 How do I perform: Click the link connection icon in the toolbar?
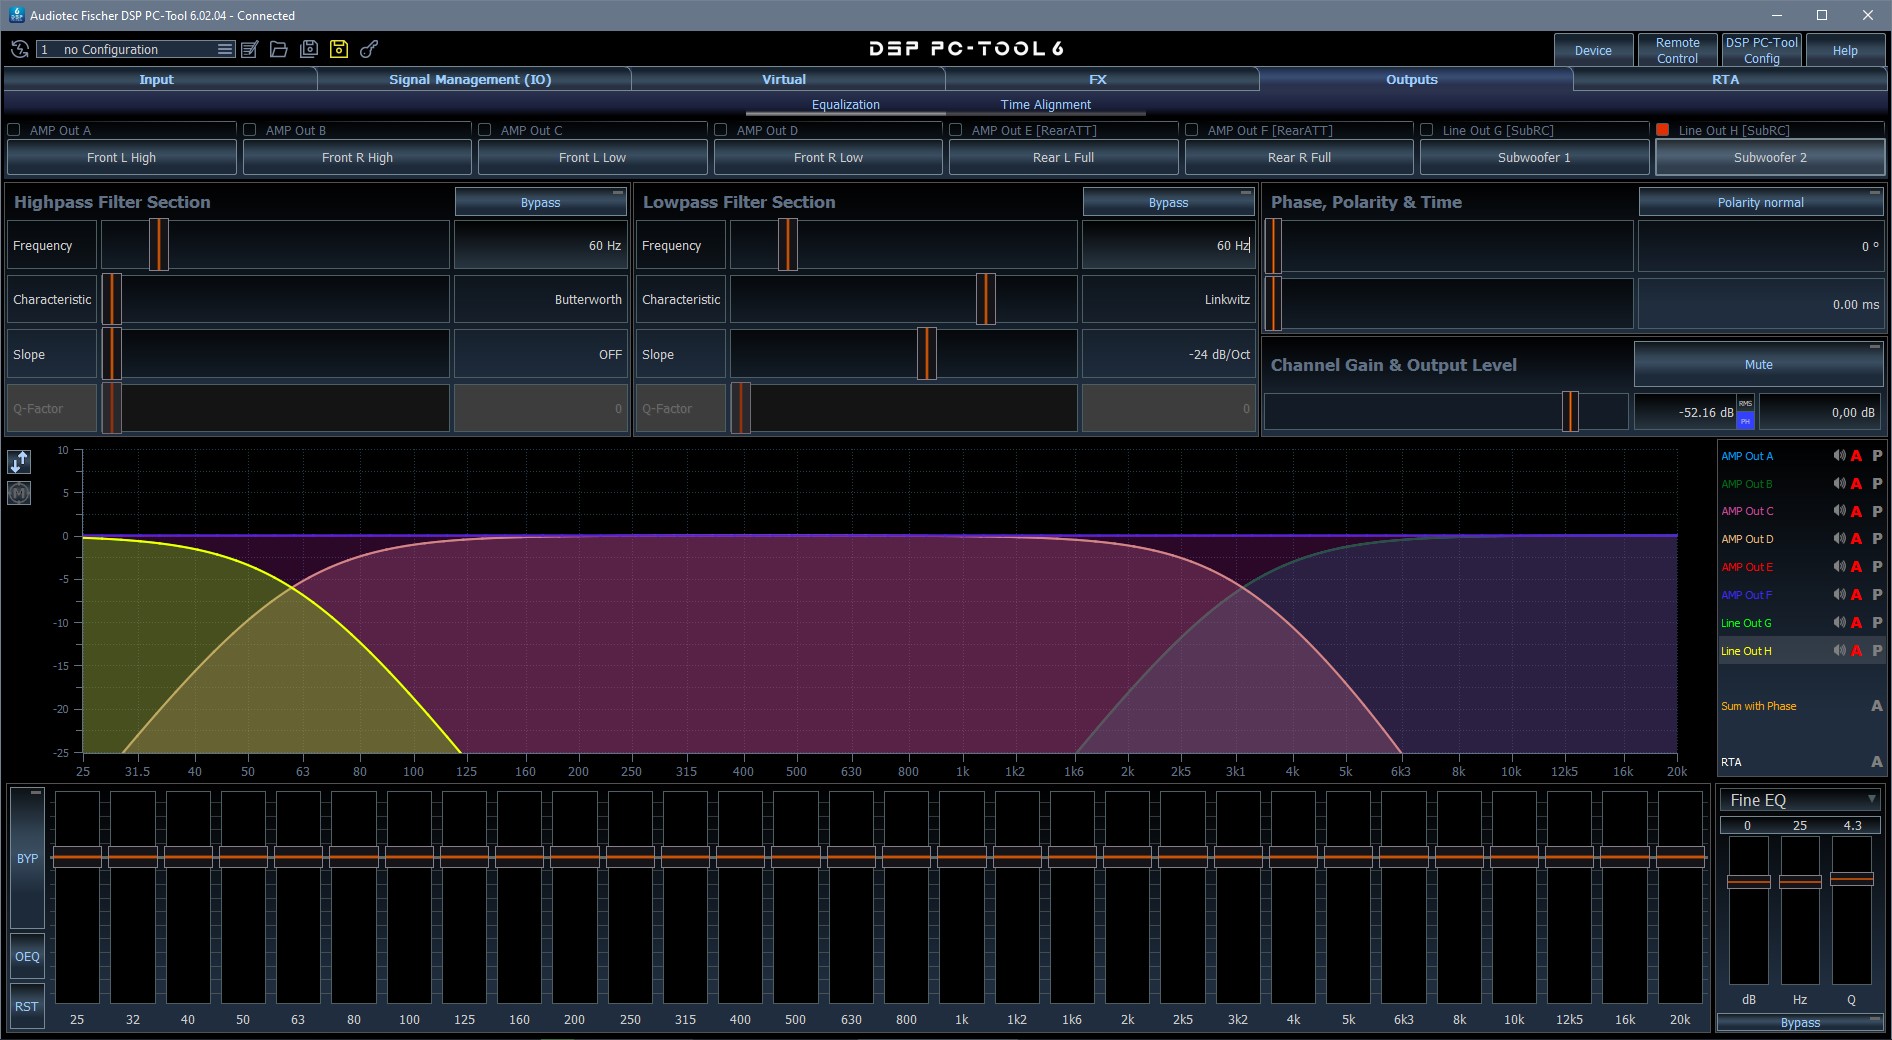[368, 49]
